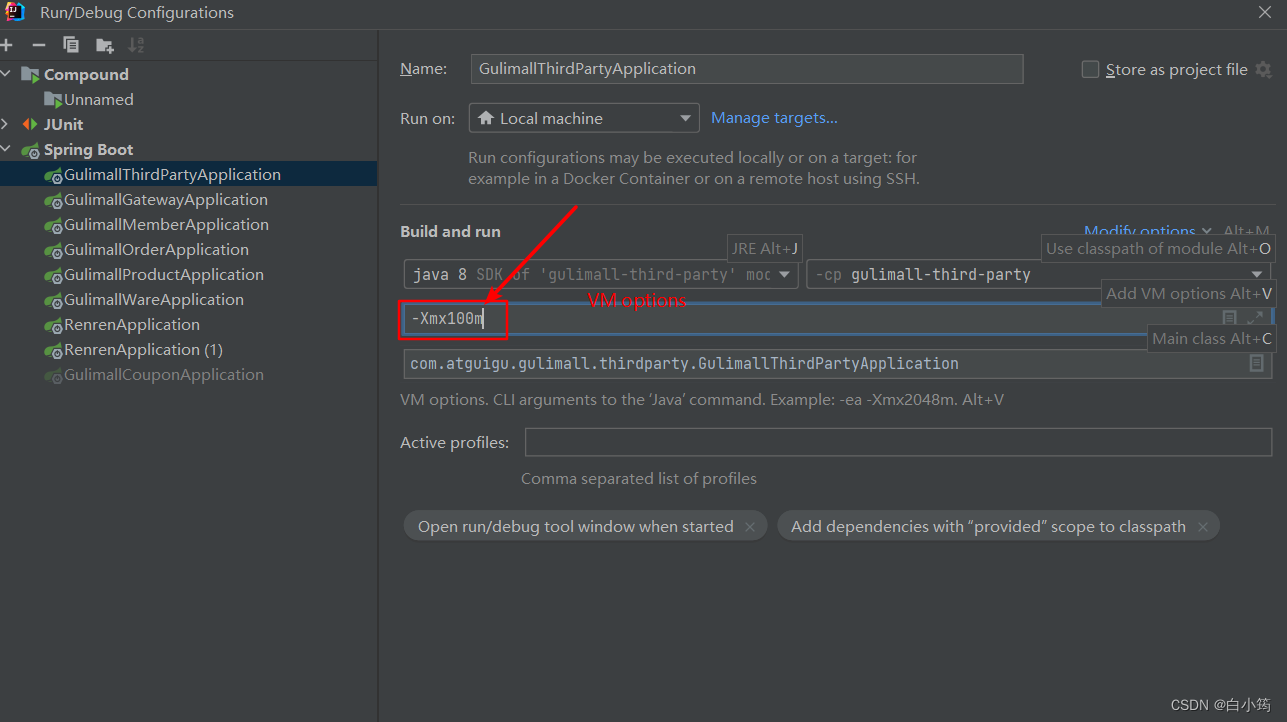Open the java 8 SDK dropdown

coord(600,274)
